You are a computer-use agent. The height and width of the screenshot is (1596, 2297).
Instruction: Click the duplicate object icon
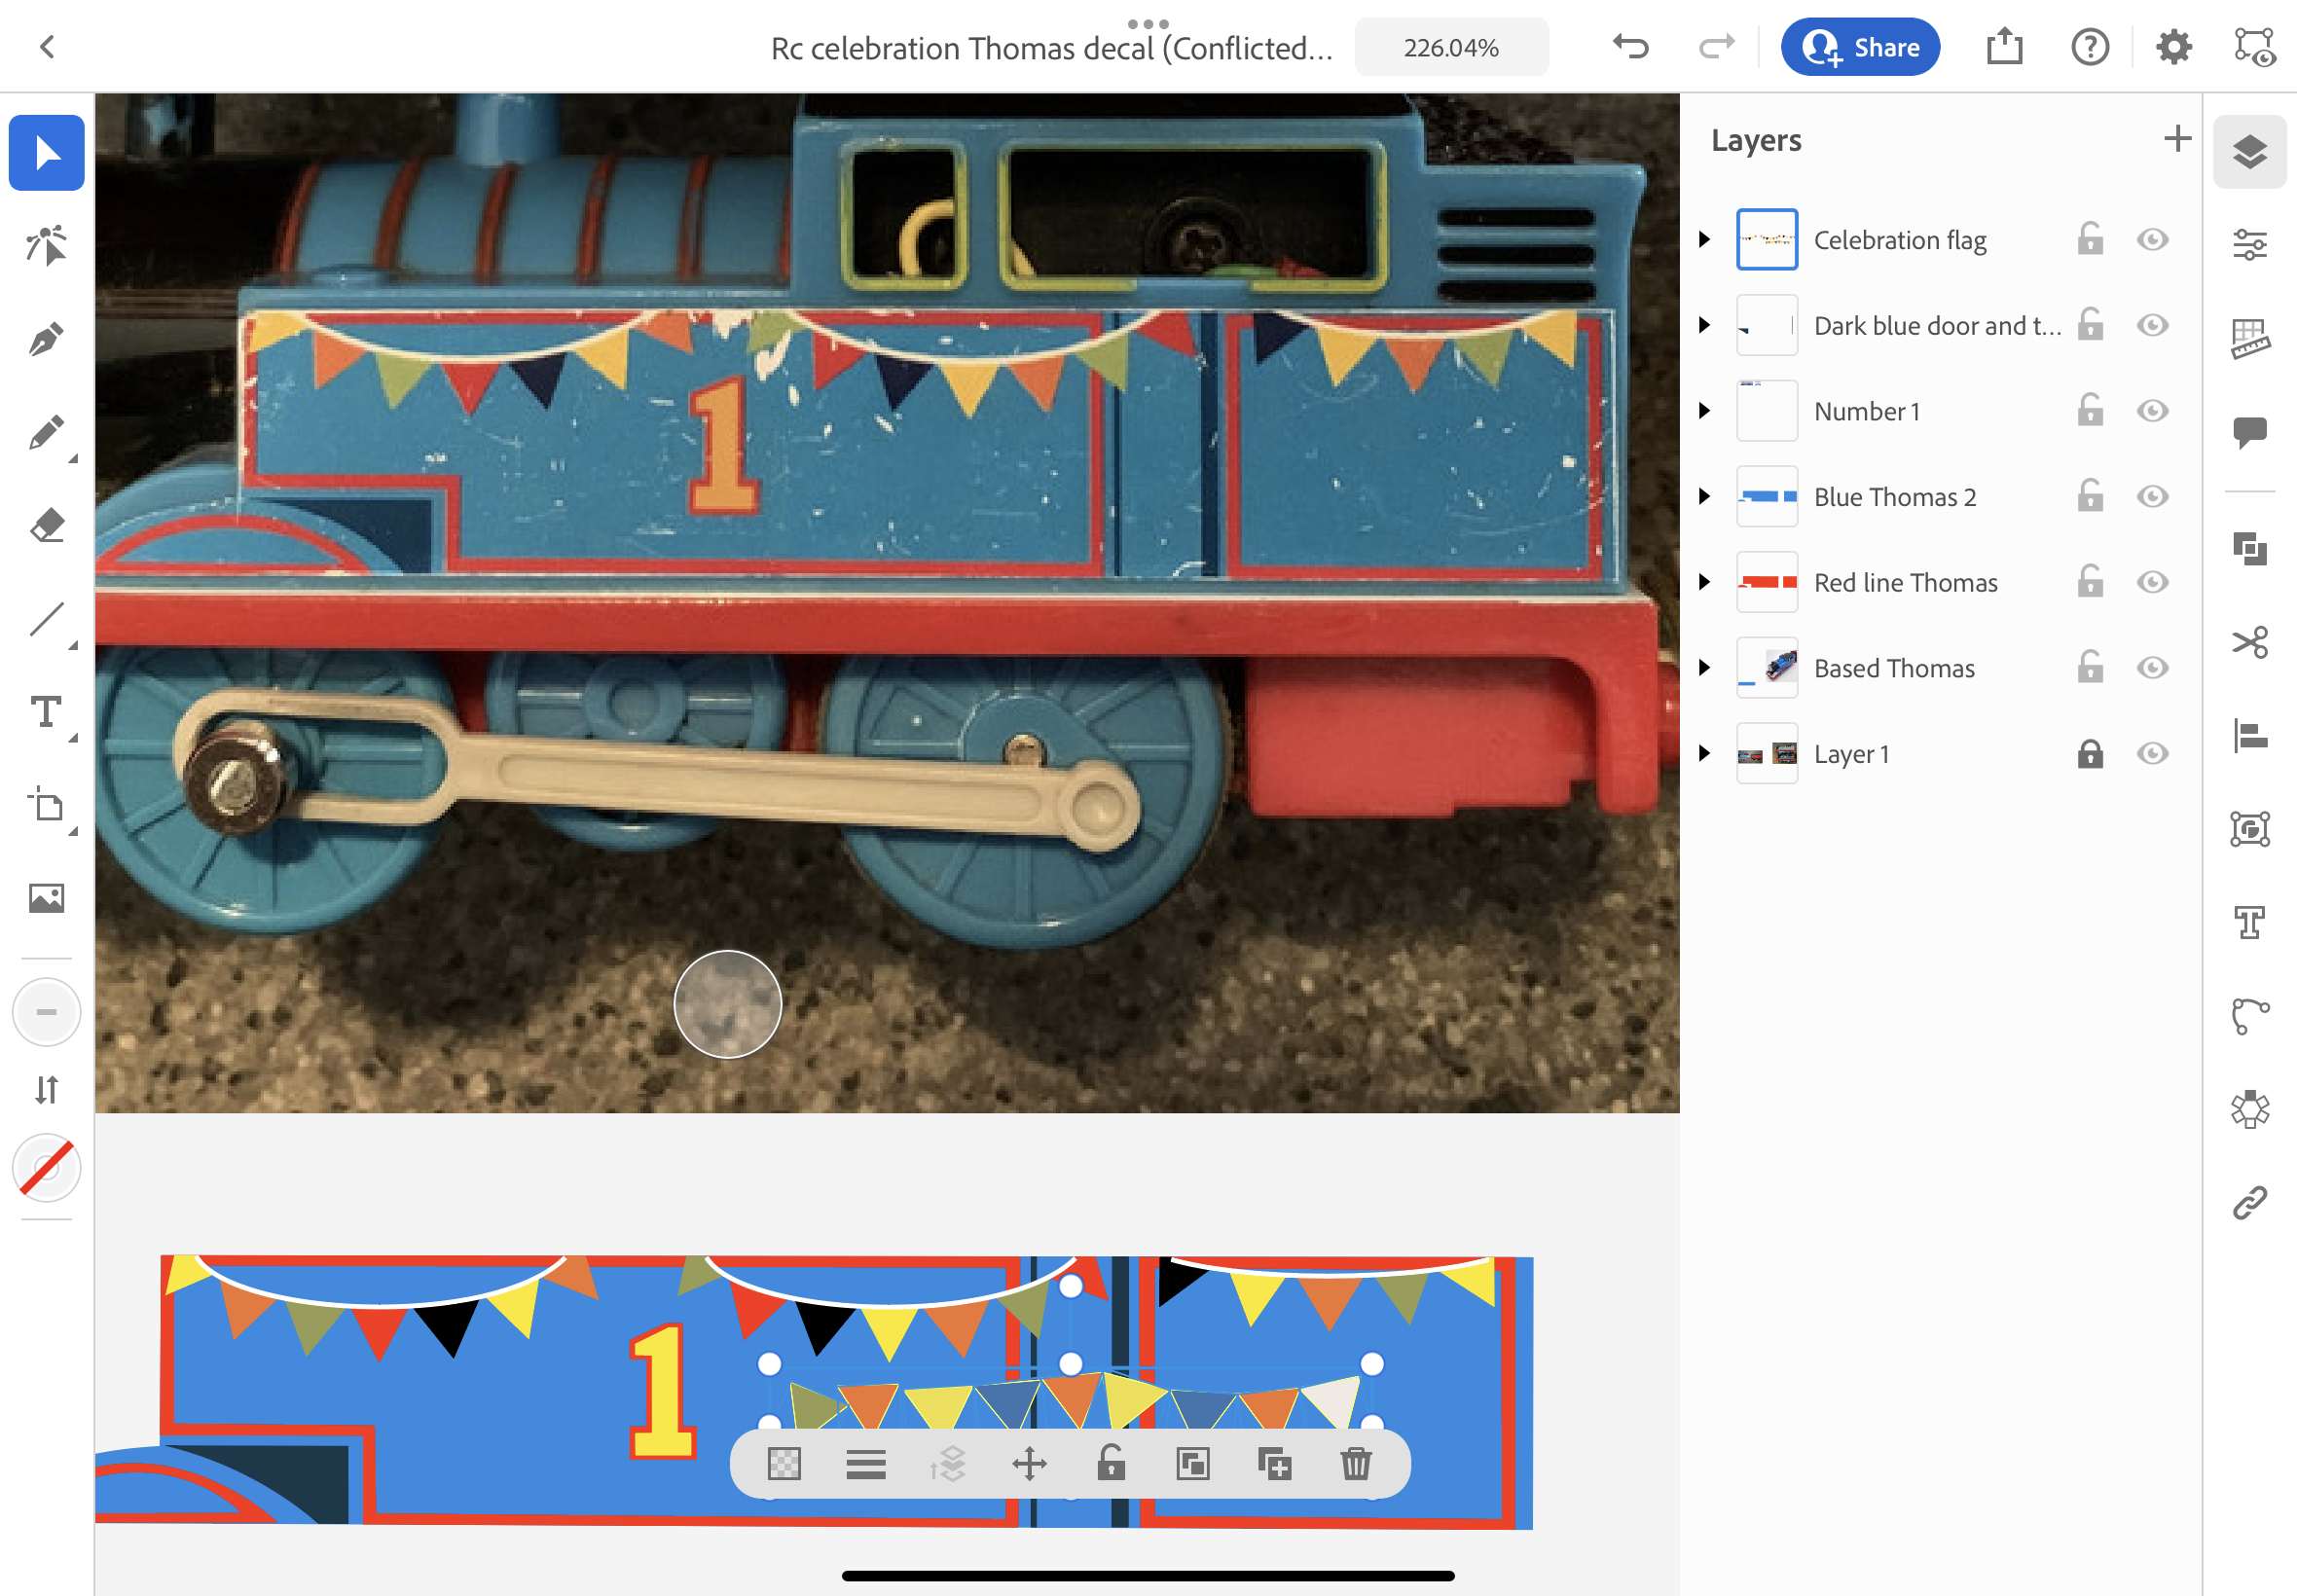[x=1274, y=1464]
